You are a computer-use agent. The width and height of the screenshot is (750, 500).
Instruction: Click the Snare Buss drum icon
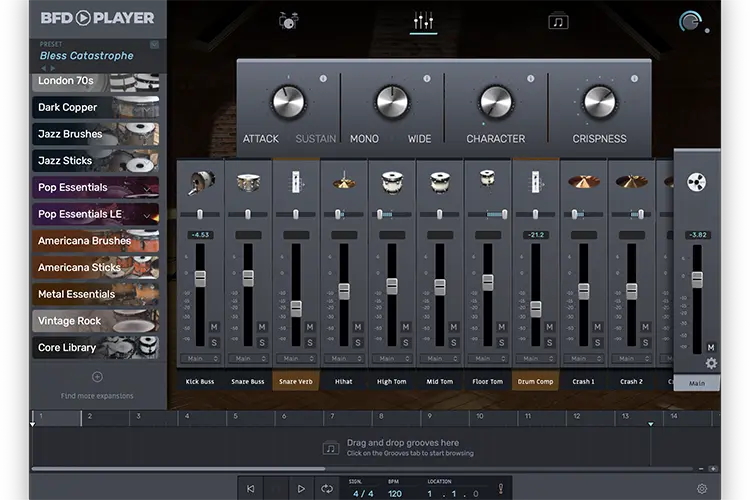point(248,182)
